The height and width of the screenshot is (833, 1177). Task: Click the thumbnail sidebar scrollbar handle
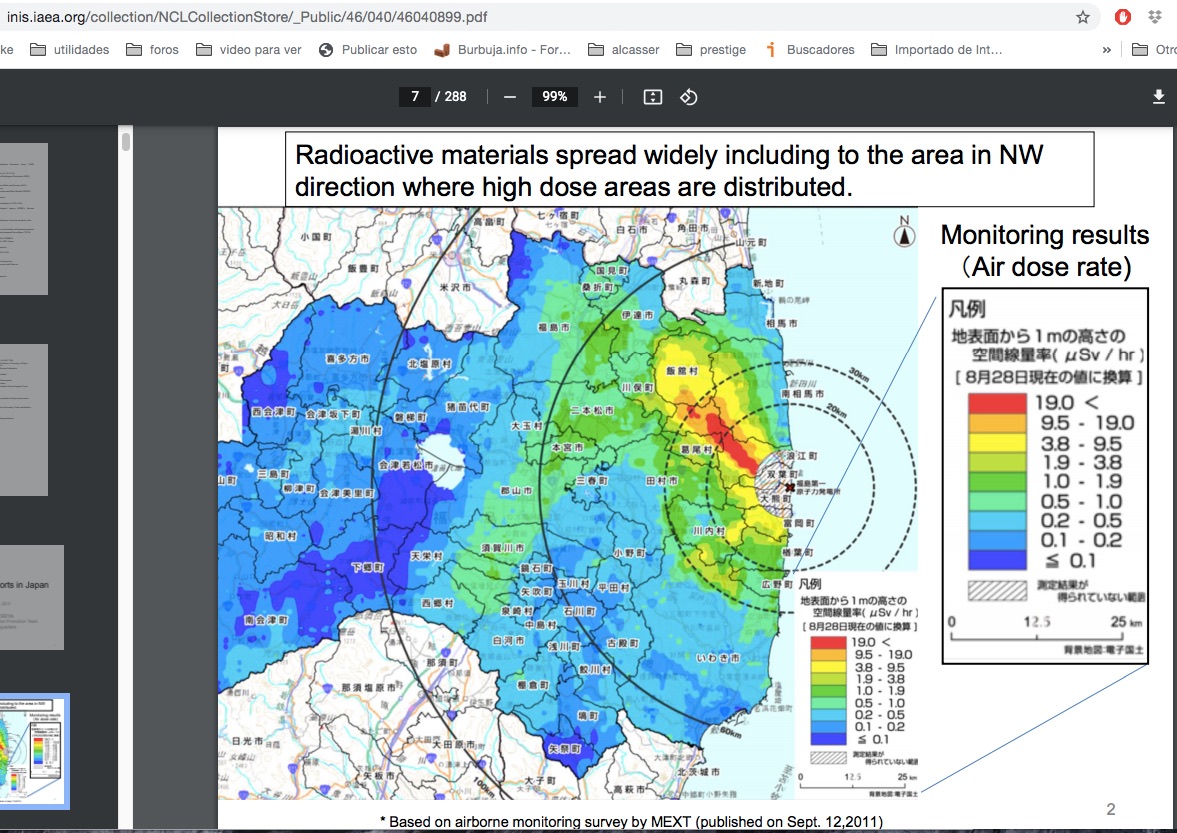tap(126, 141)
